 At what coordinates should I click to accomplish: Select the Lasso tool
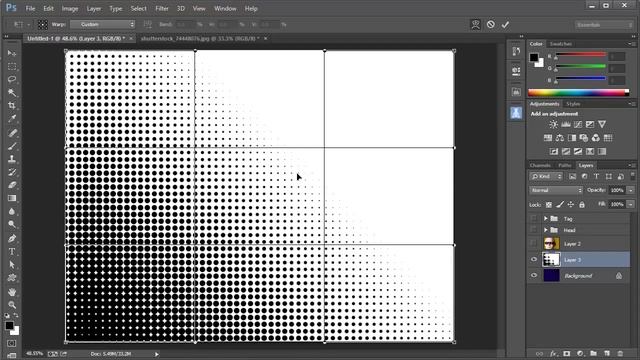12,79
